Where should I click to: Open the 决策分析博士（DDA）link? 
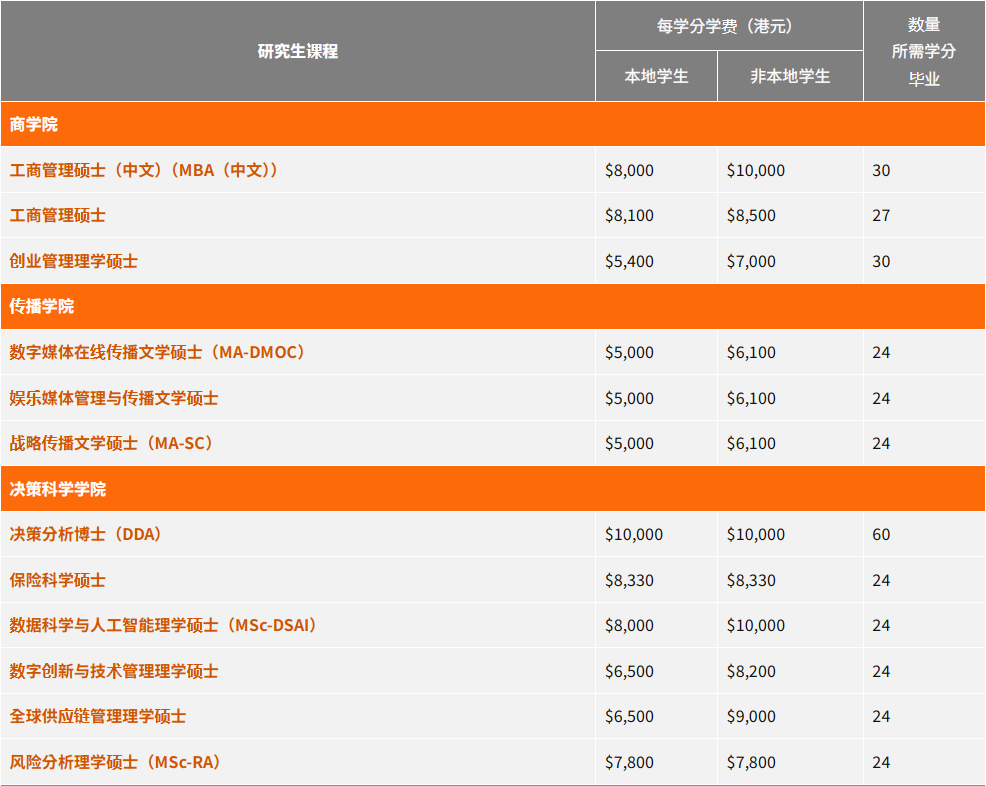tap(86, 534)
